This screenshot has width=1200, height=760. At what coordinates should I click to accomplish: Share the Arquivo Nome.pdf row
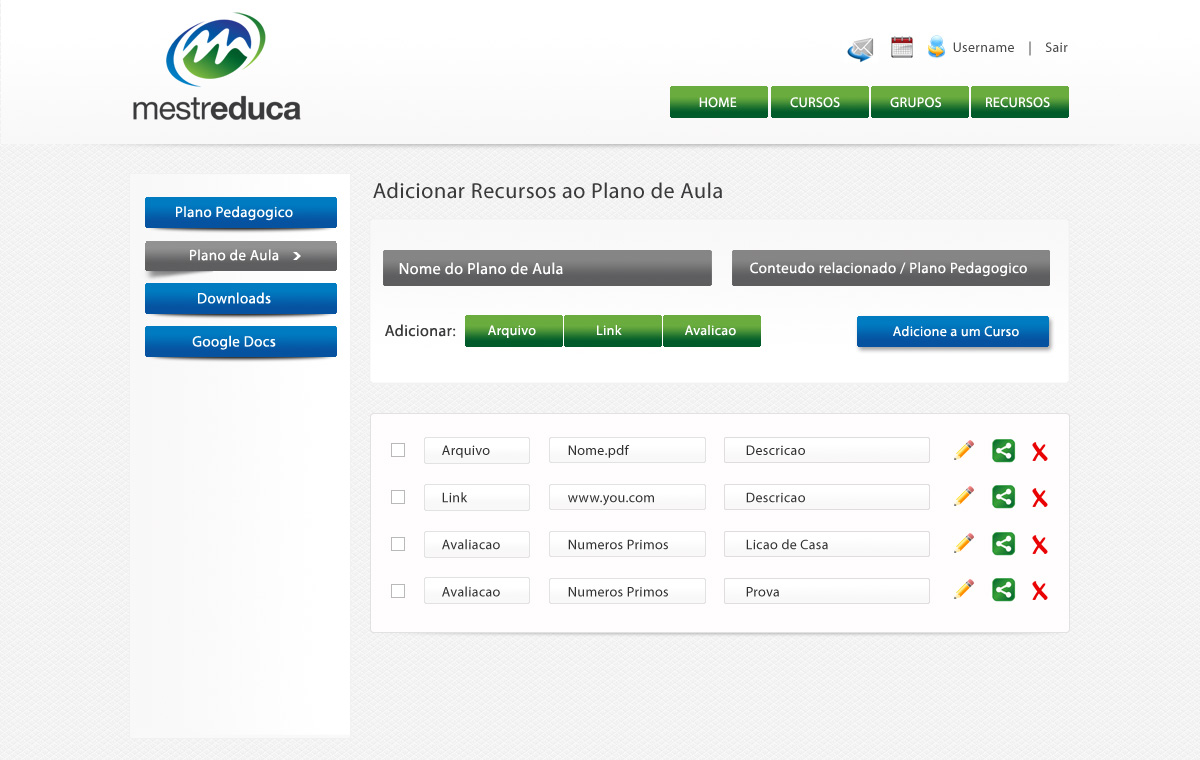coord(1003,450)
